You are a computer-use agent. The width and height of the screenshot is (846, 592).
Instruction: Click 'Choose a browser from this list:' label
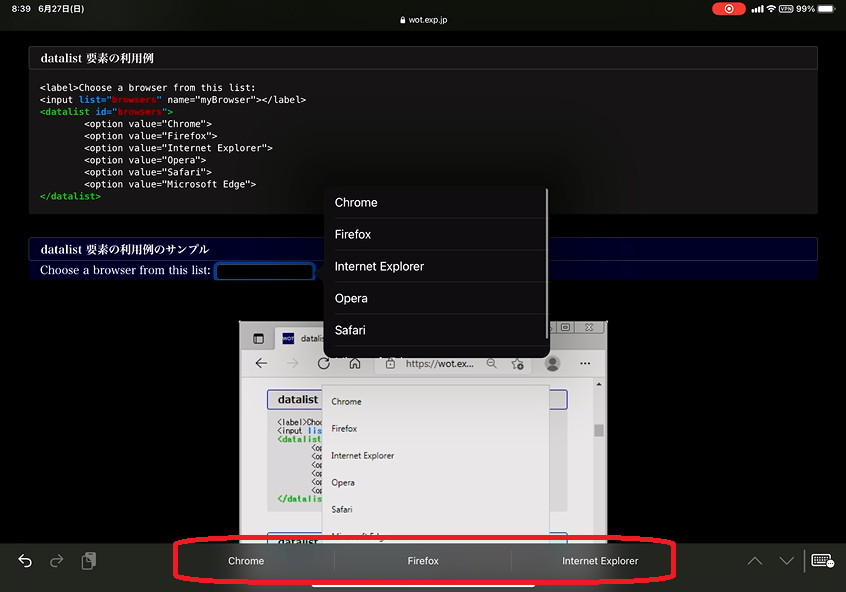pos(125,270)
